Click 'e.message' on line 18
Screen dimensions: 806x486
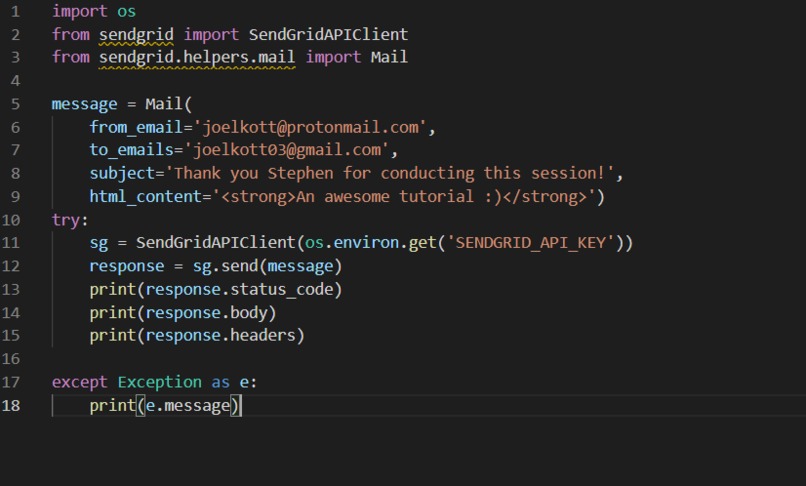click(x=188, y=406)
